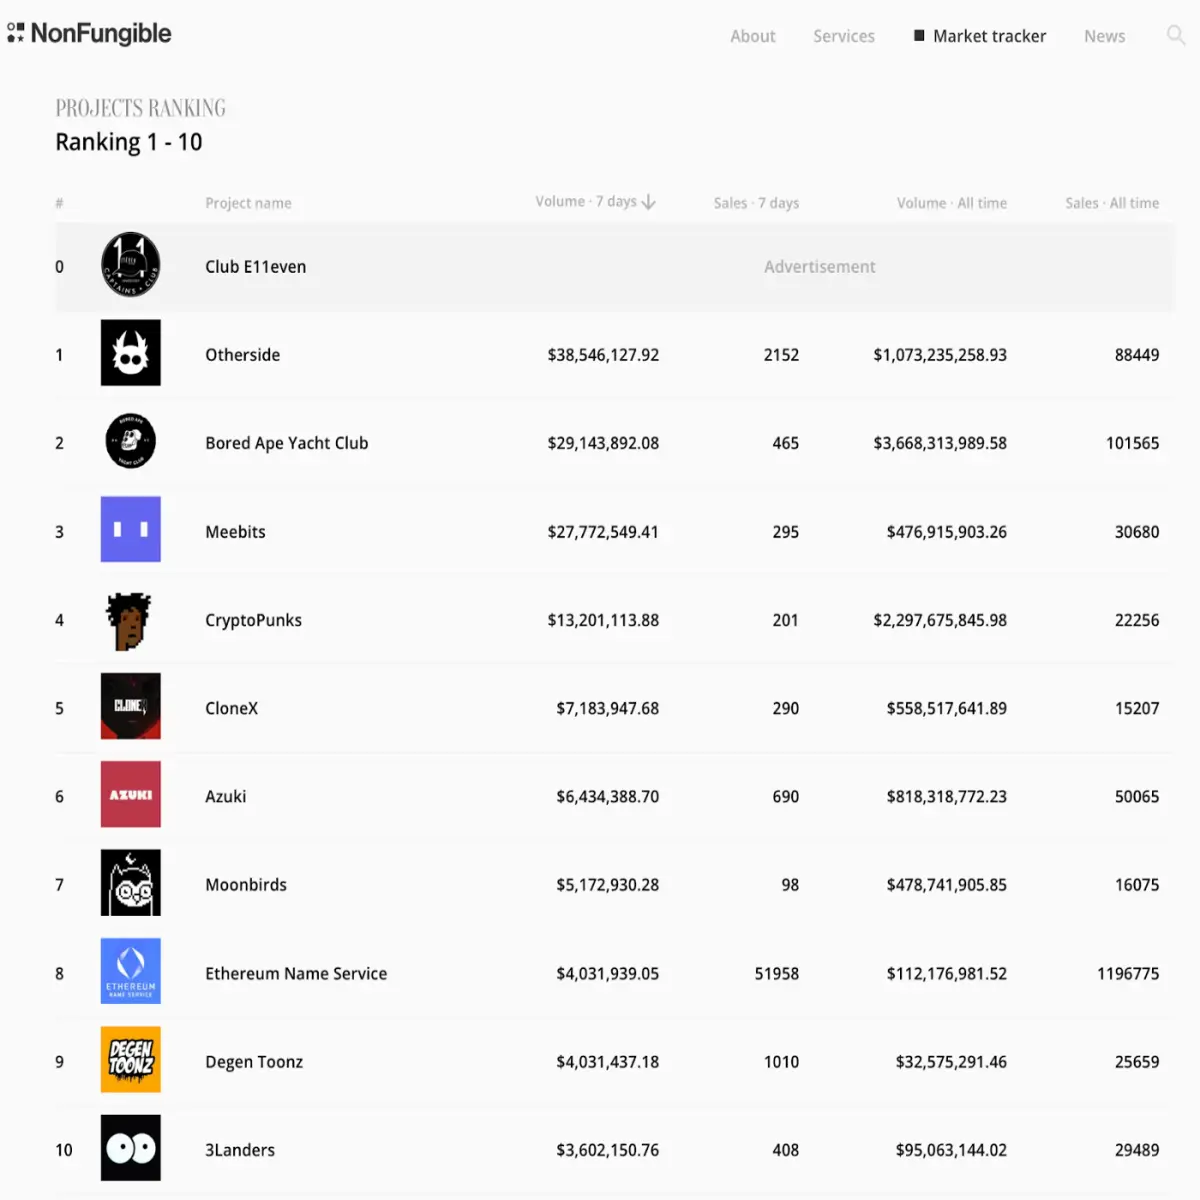
Task: Click the search magnifier icon
Action: point(1176,36)
